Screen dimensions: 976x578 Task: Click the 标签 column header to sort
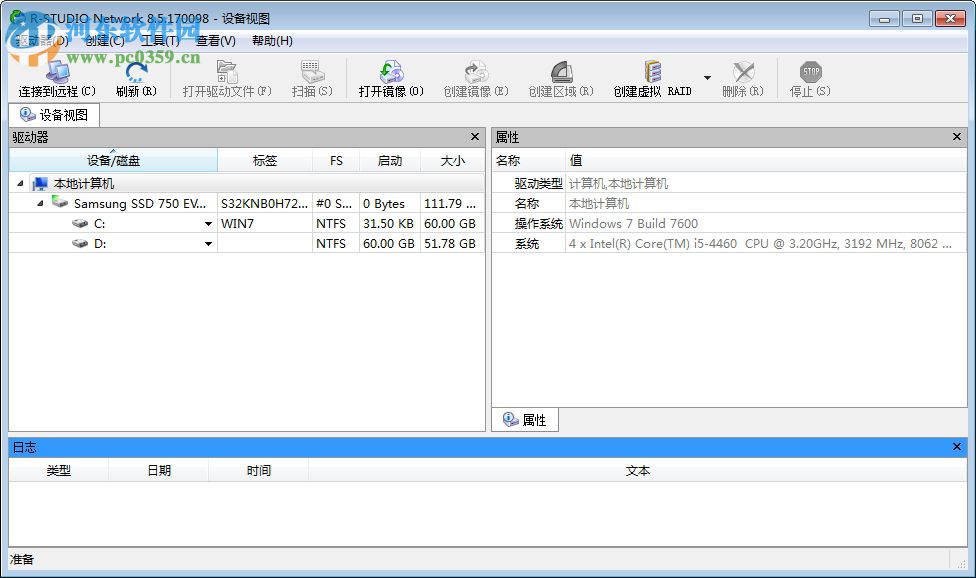(266, 160)
